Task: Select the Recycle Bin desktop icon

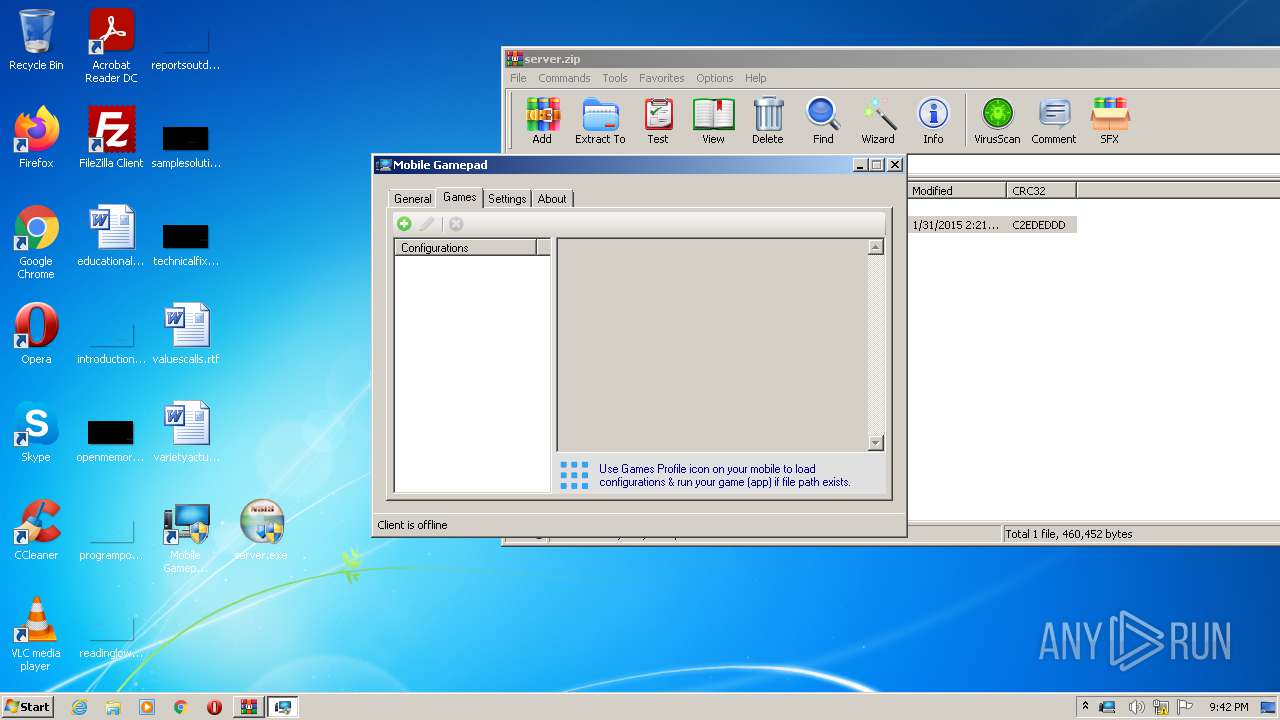Action: coord(36,40)
